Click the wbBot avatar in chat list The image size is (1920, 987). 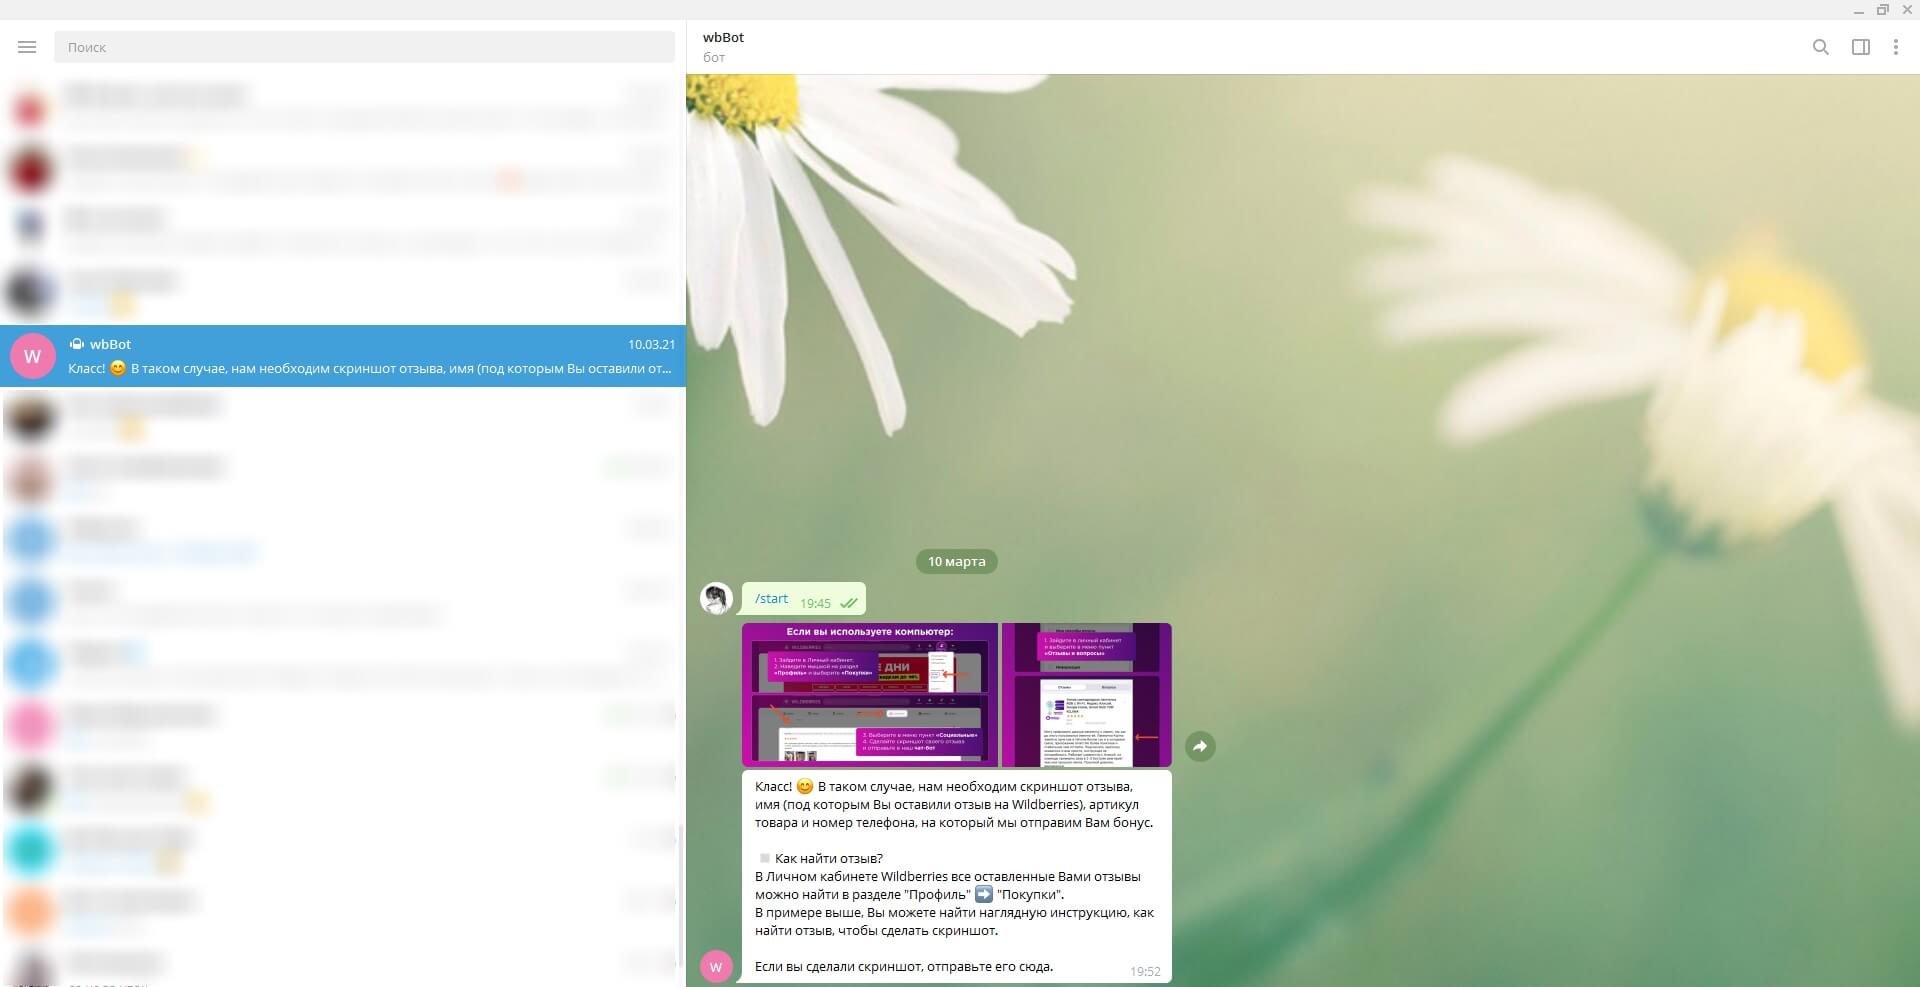click(x=32, y=356)
